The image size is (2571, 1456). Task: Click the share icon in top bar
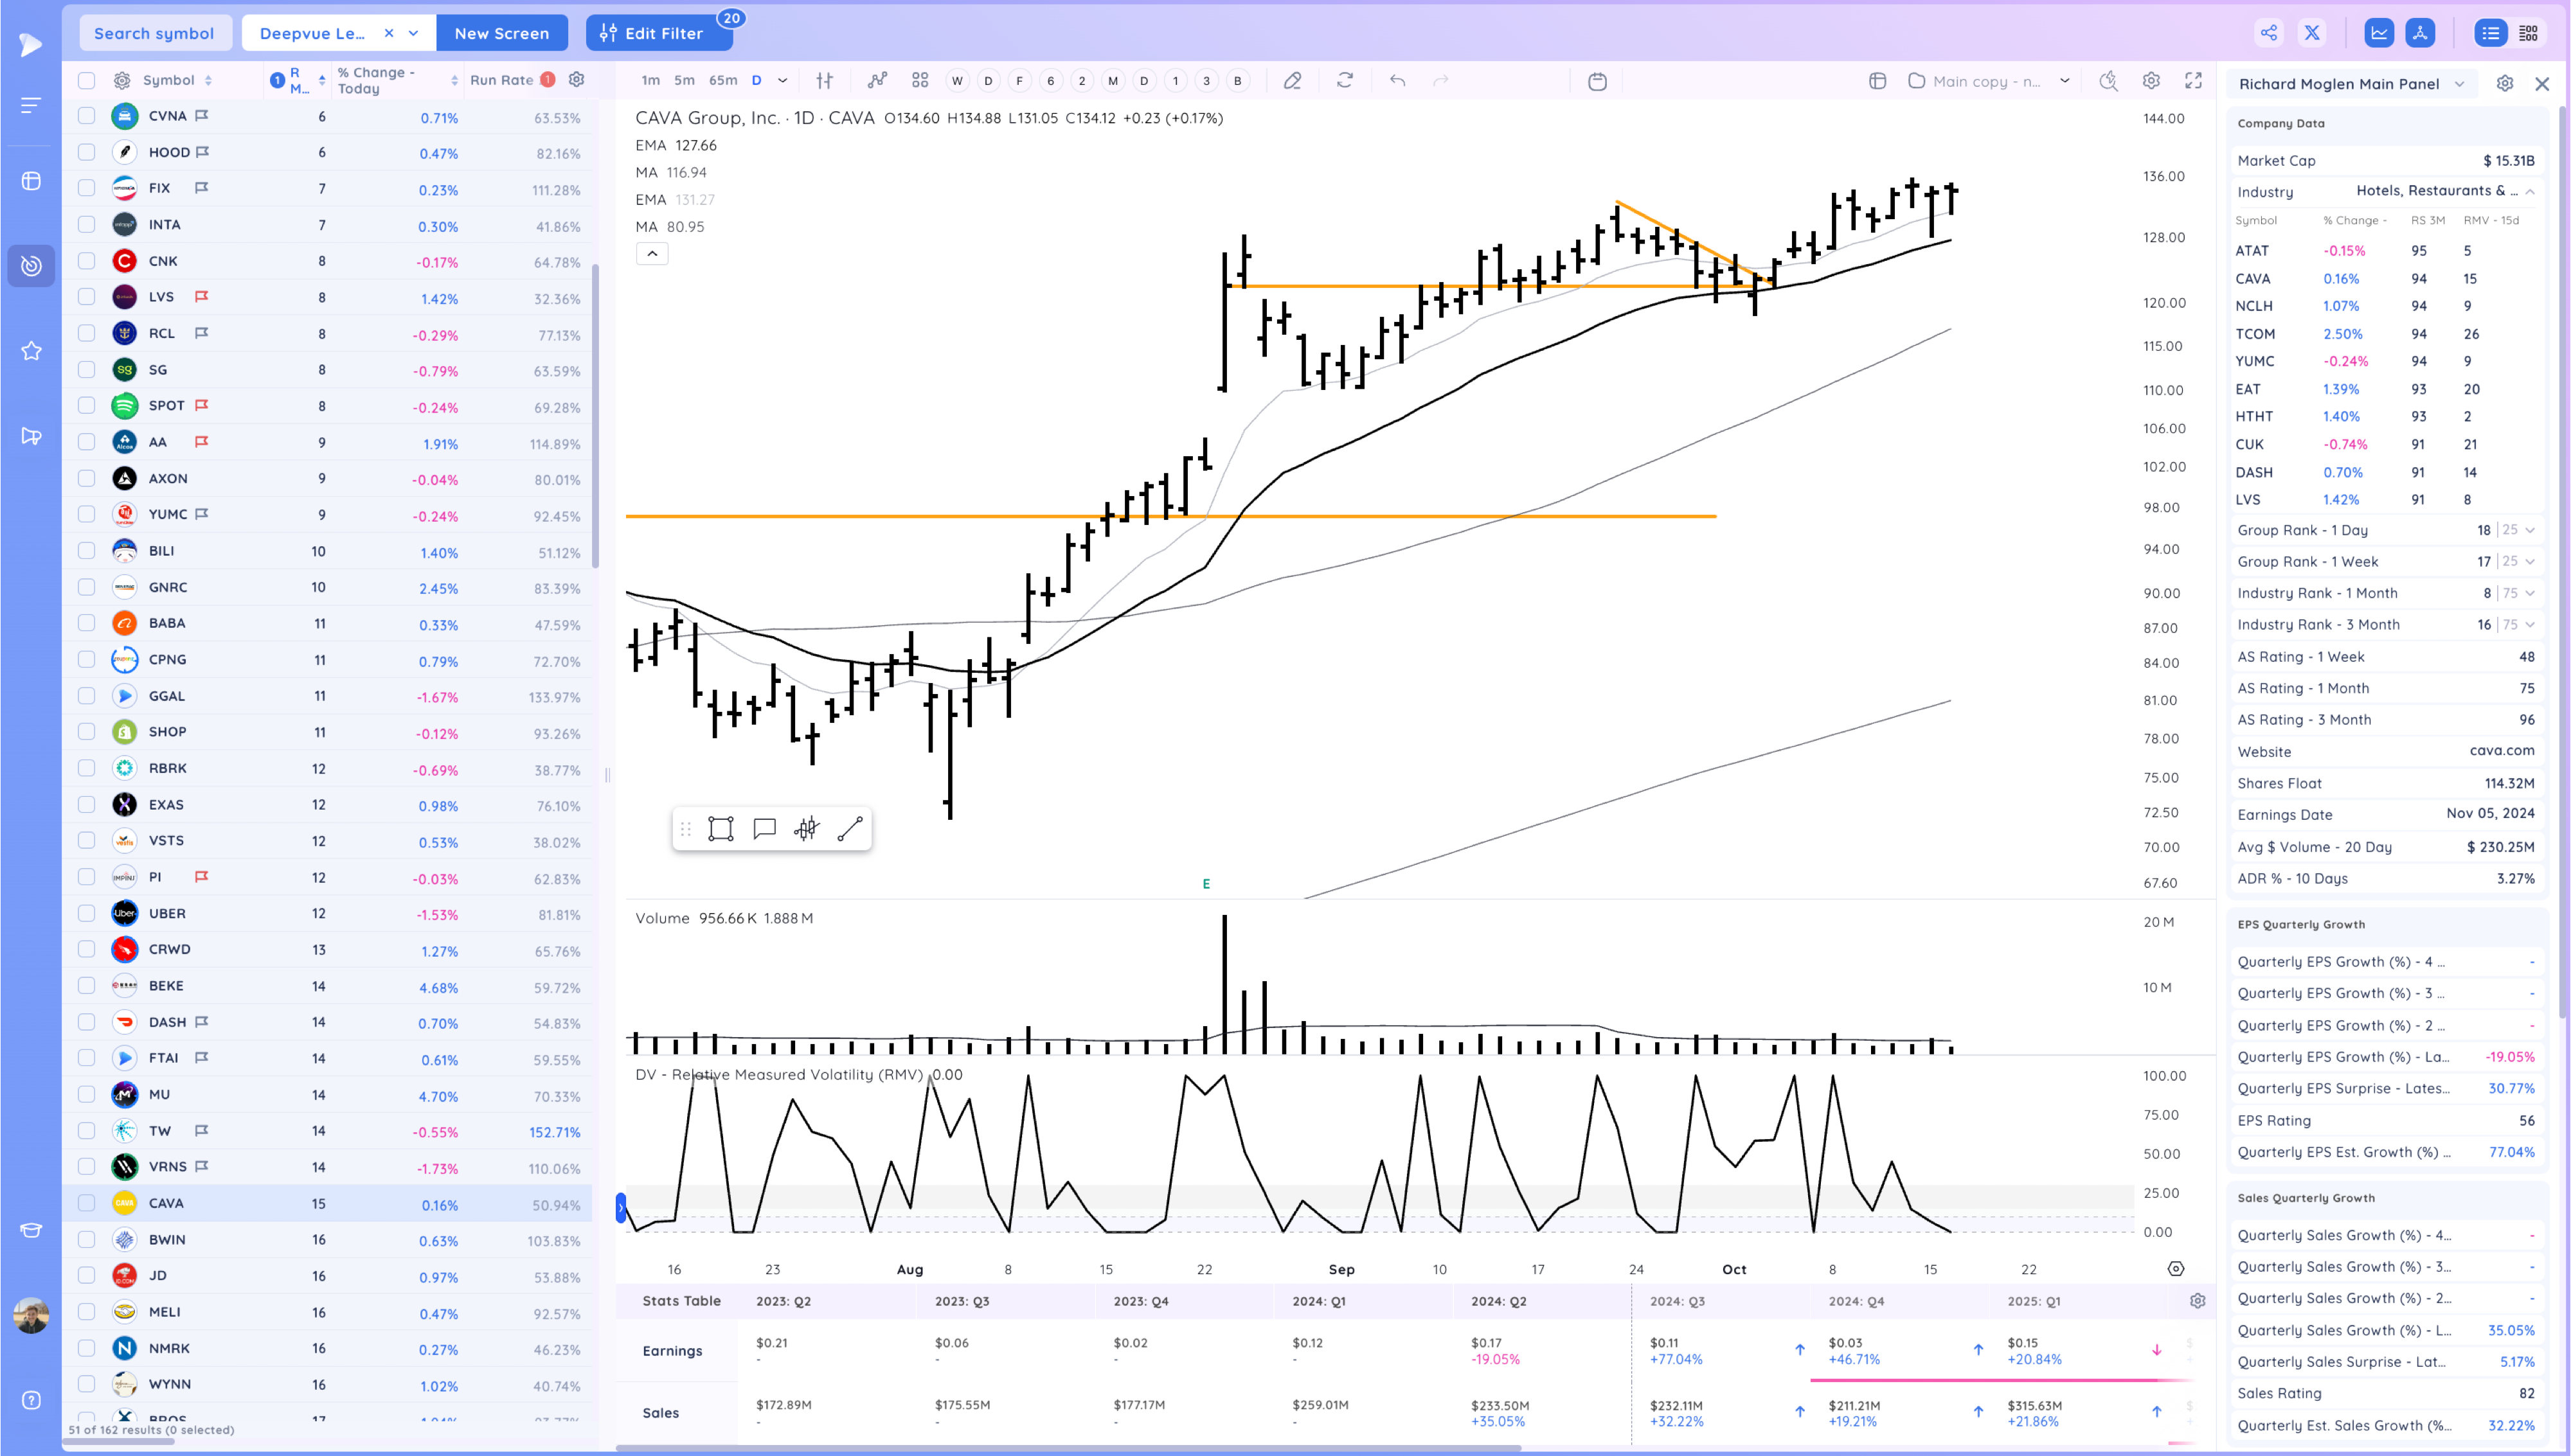pos(2269,33)
